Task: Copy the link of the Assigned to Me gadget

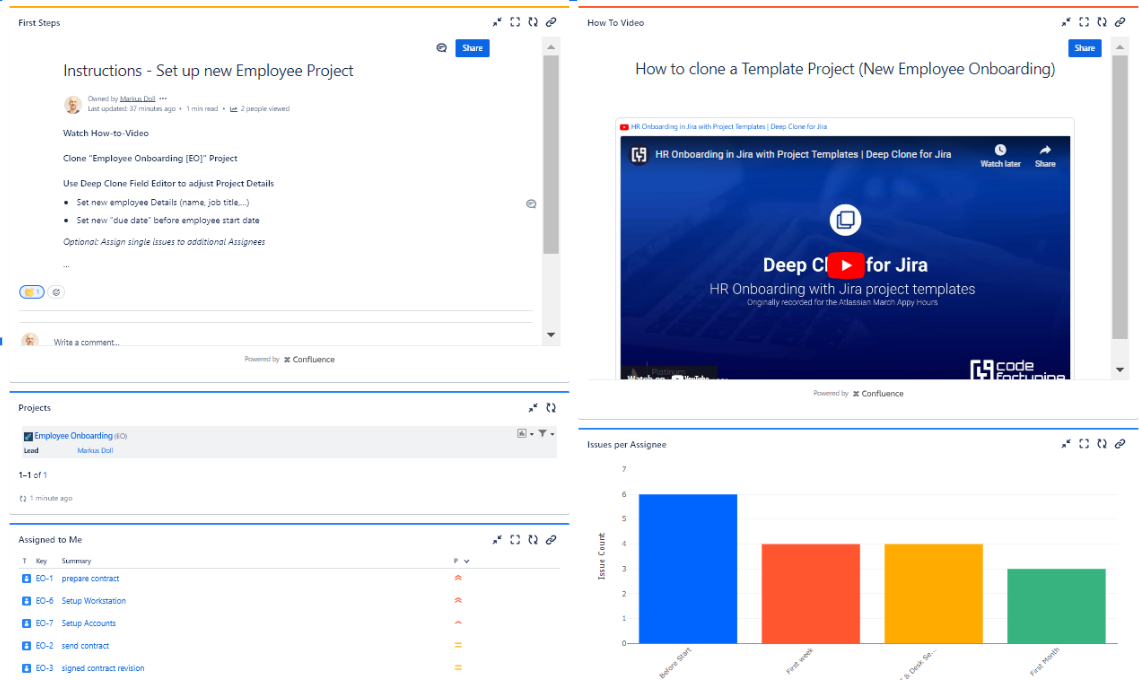Action: [551, 539]
